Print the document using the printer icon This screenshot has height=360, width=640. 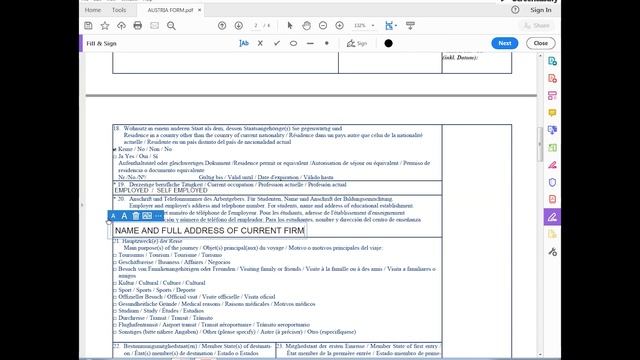pos(138,26)
